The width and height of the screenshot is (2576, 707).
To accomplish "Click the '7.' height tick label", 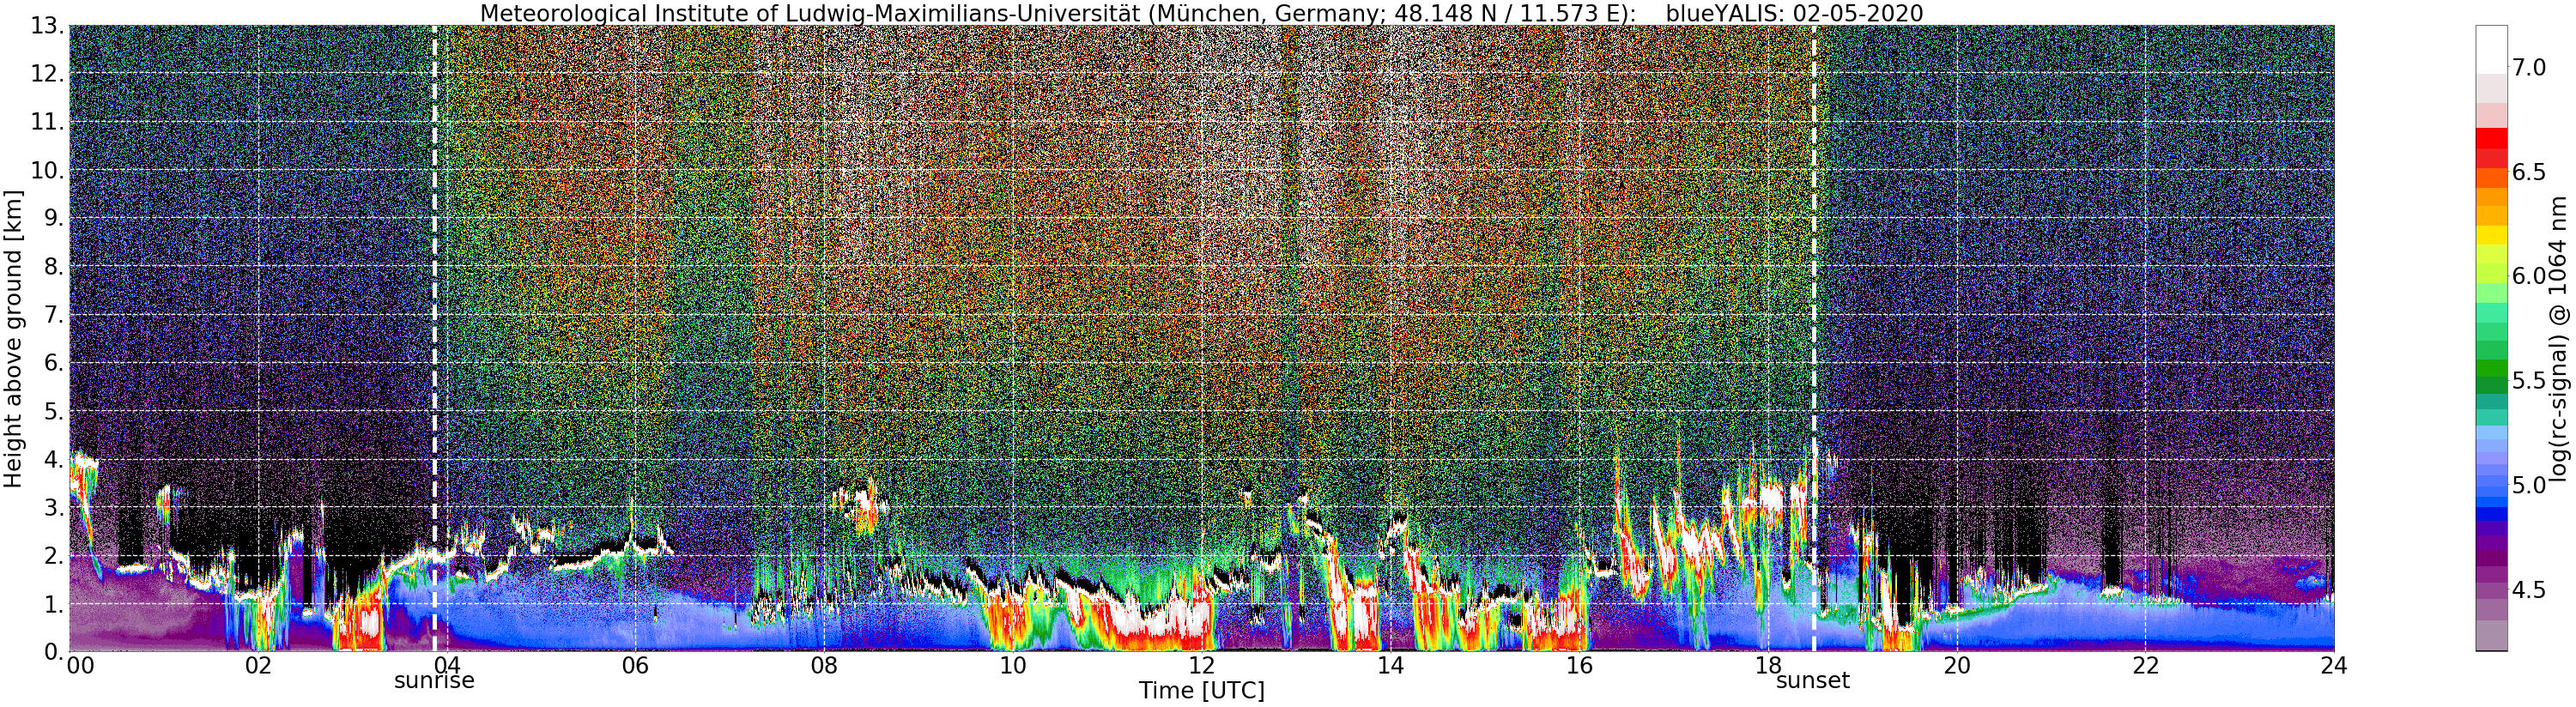I will click(52, 315).
